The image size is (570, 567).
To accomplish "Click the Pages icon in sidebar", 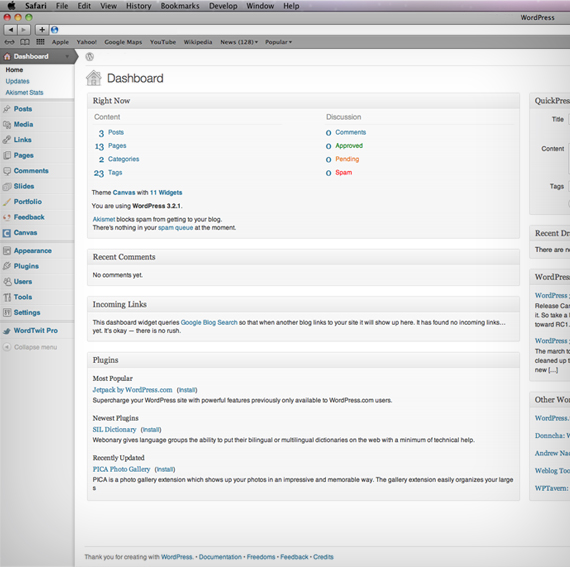I will tap(7, 156).
